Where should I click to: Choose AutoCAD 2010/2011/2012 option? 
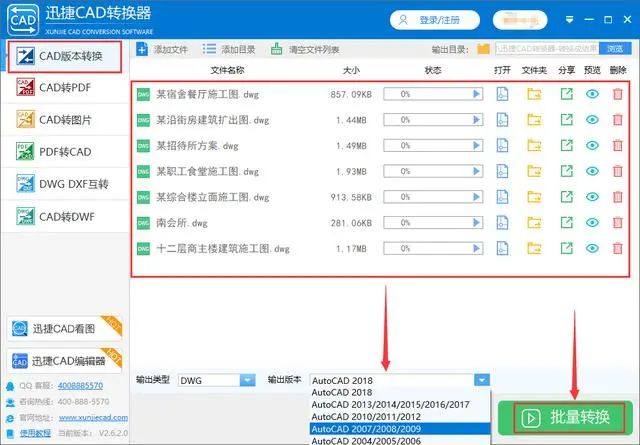coord(400,417)
